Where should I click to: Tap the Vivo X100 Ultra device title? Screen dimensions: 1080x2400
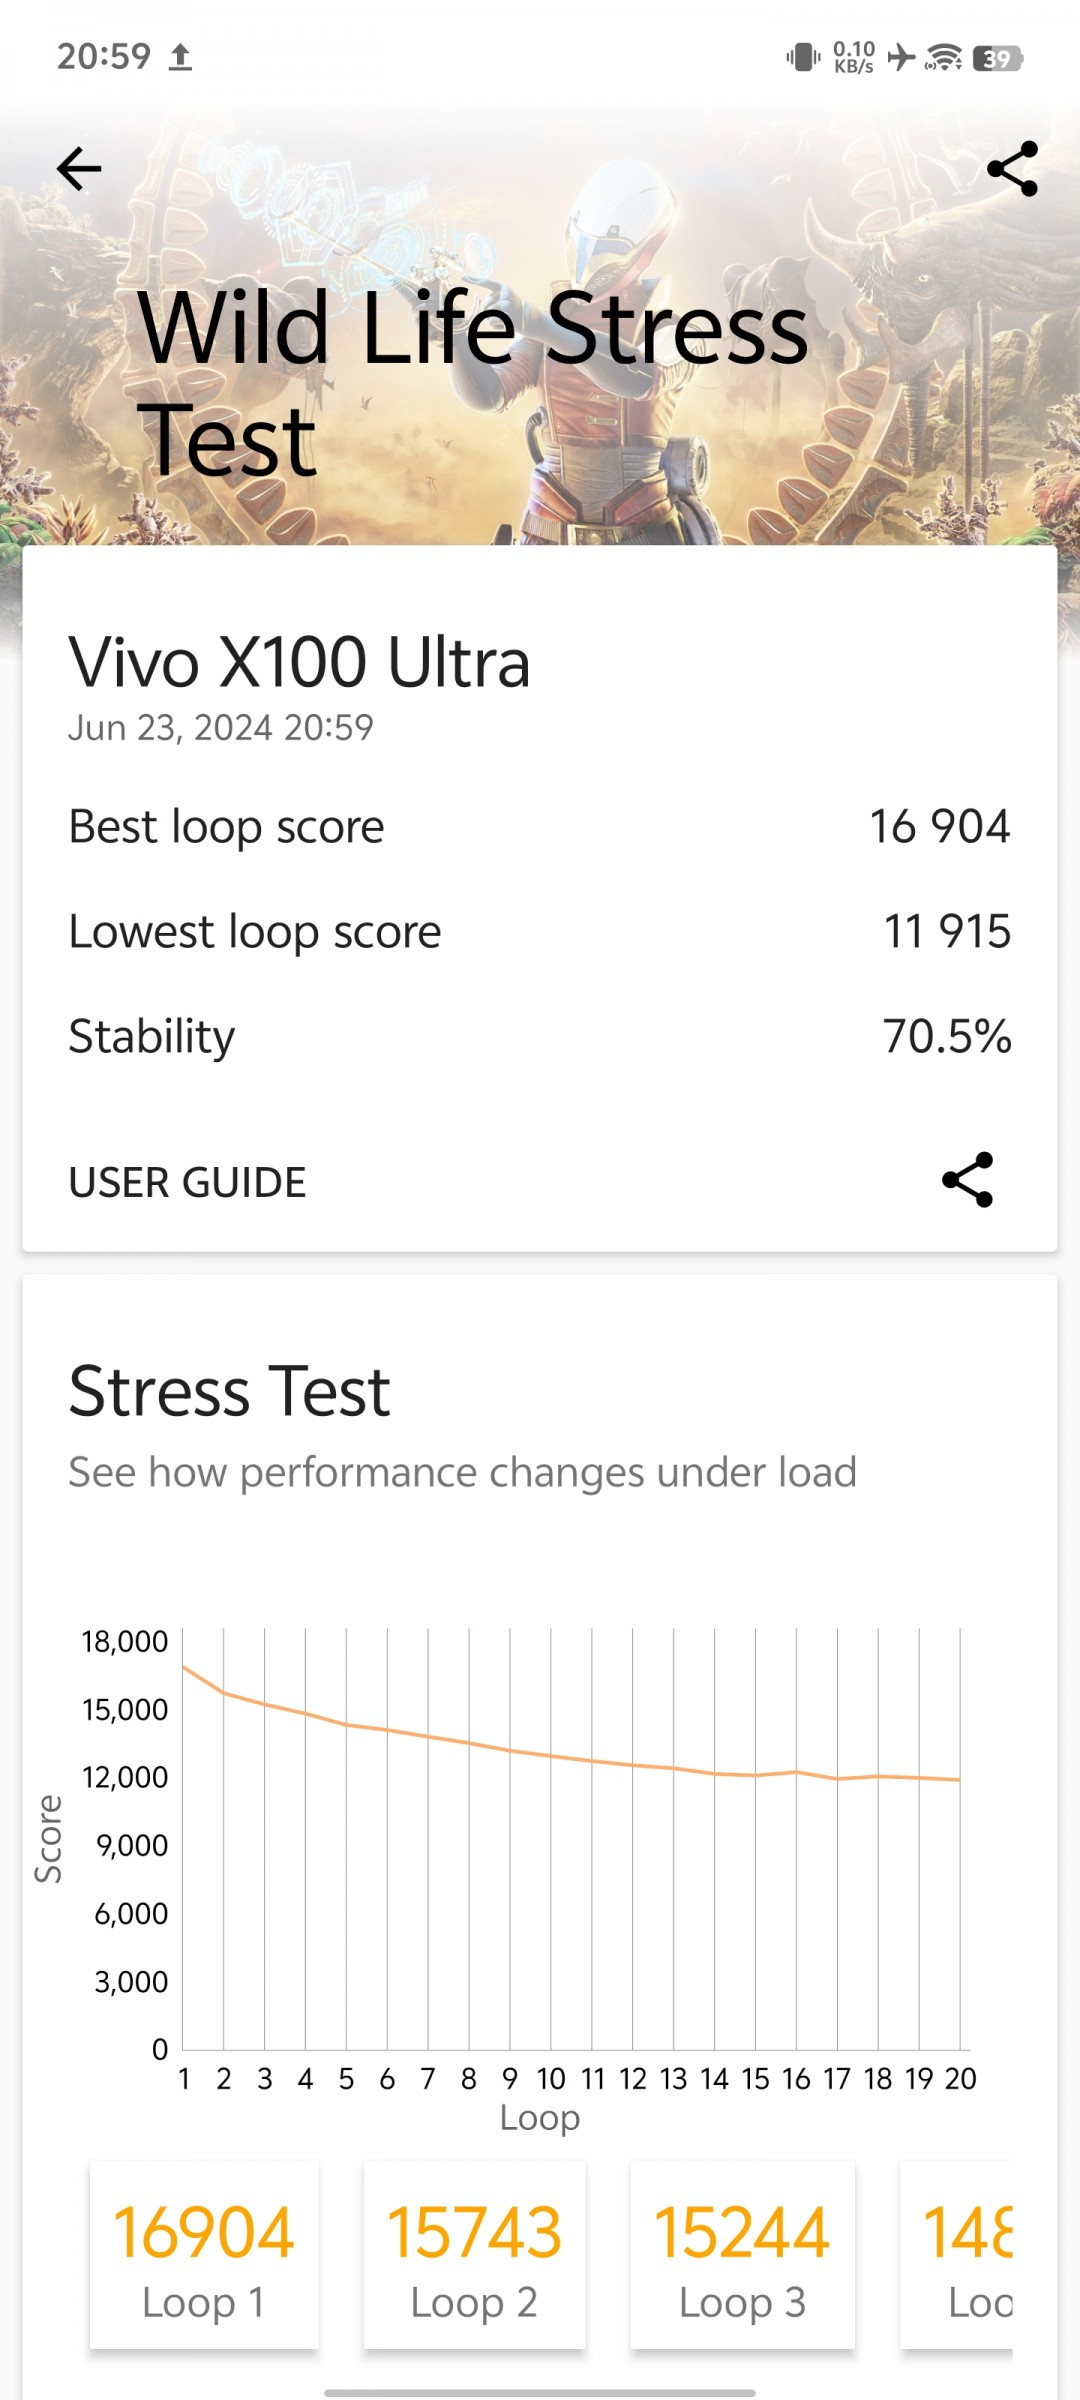click(x=299, y=662)
